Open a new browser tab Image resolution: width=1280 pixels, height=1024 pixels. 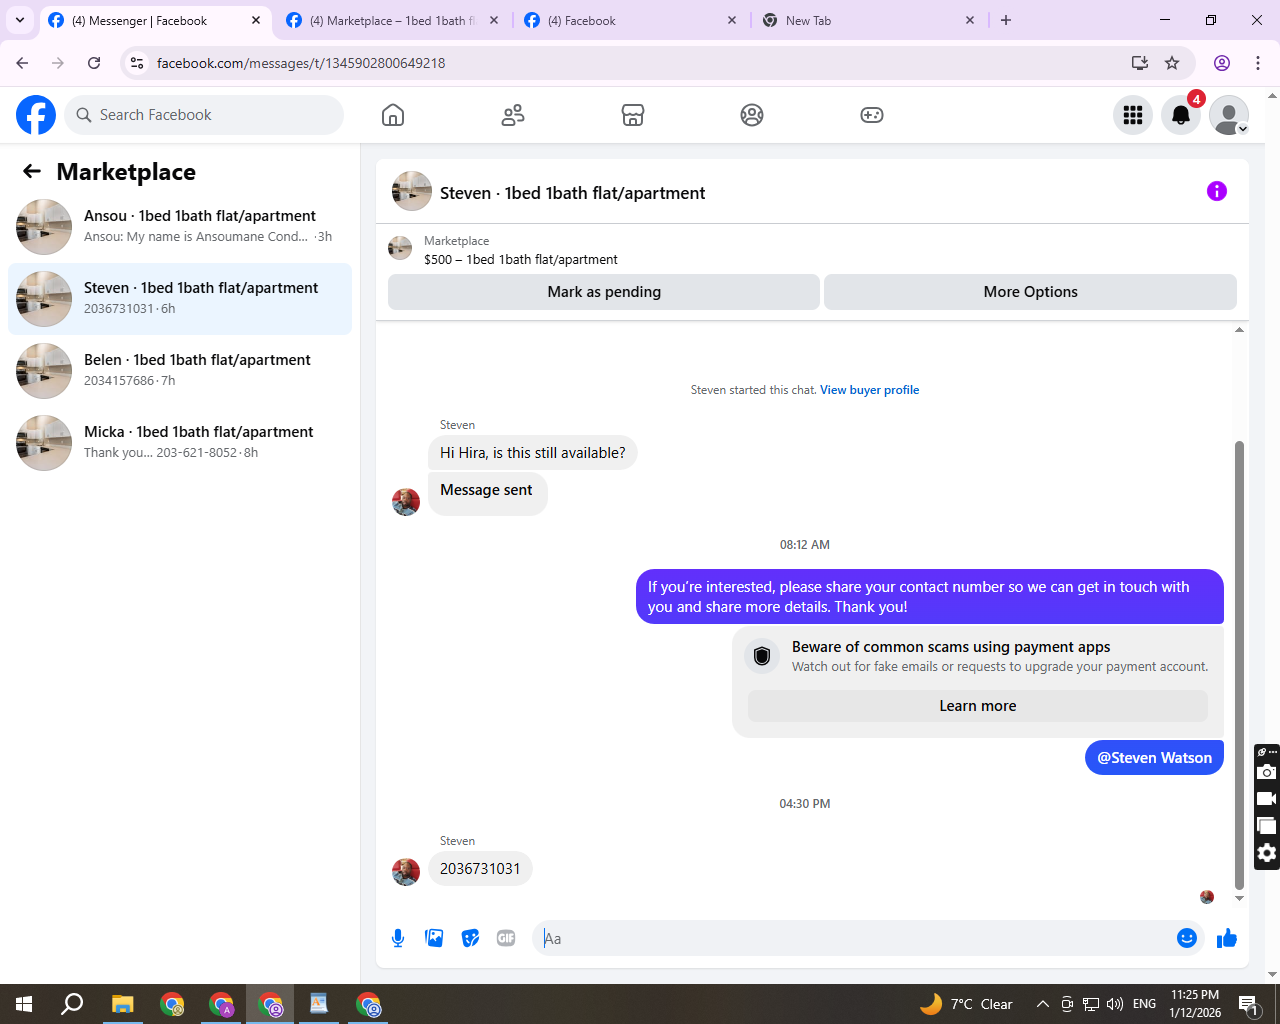pyautogui.click(x=1006, y=20)
